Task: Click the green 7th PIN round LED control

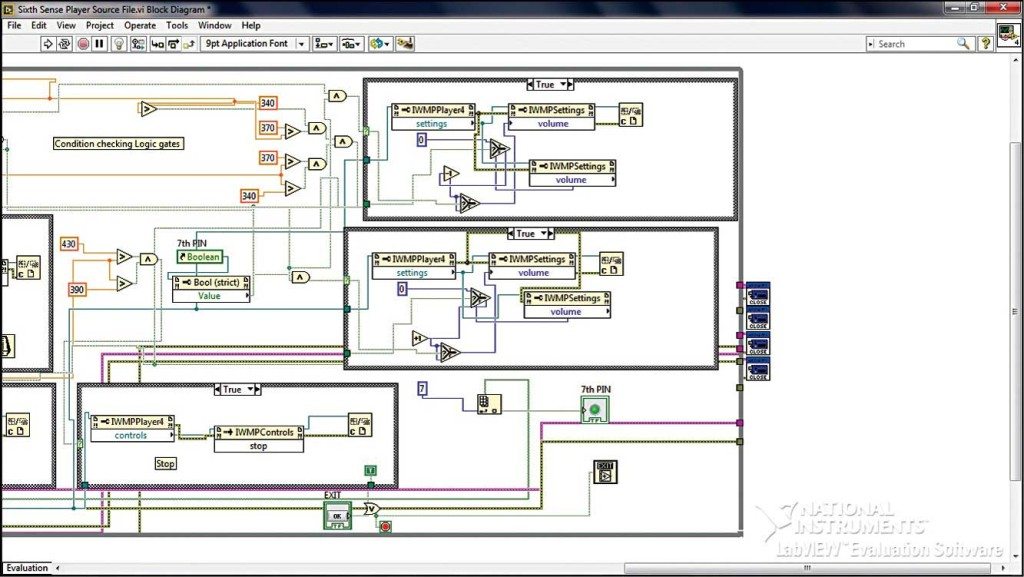Action: tap(596, 408)
